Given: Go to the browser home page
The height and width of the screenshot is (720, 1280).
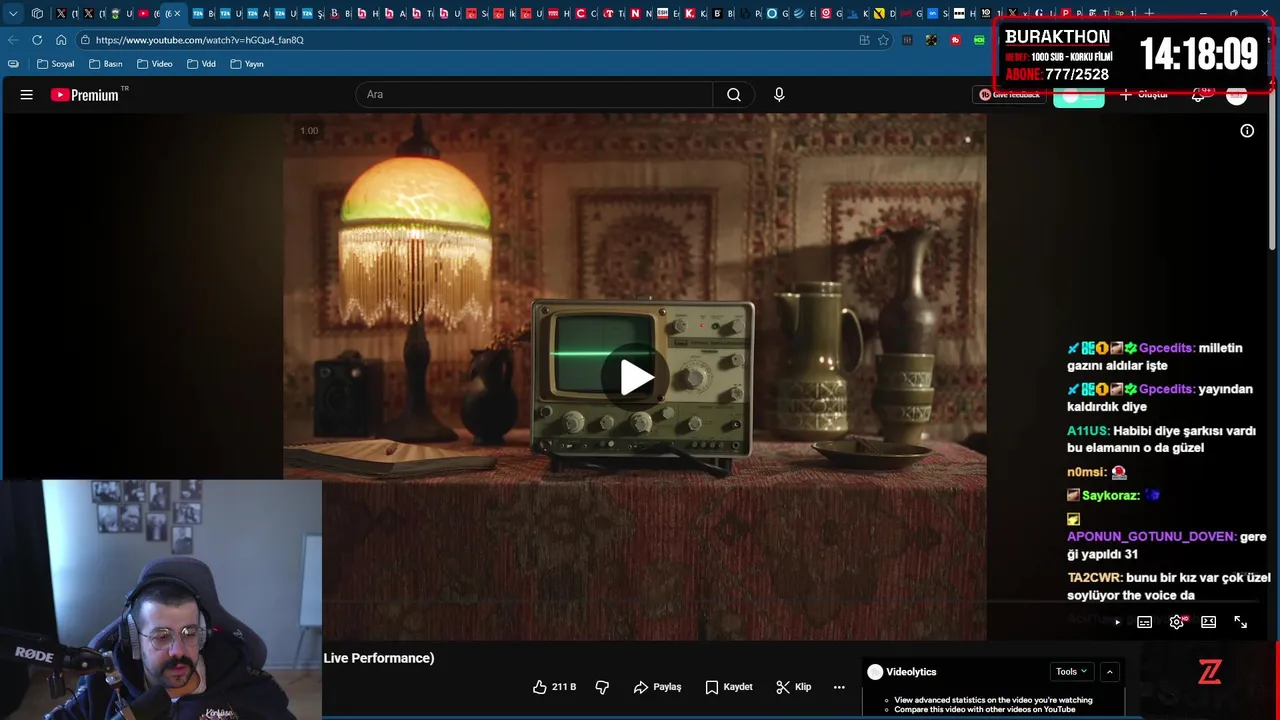Looking at the screenshot, I should click(x=61, y=40).
